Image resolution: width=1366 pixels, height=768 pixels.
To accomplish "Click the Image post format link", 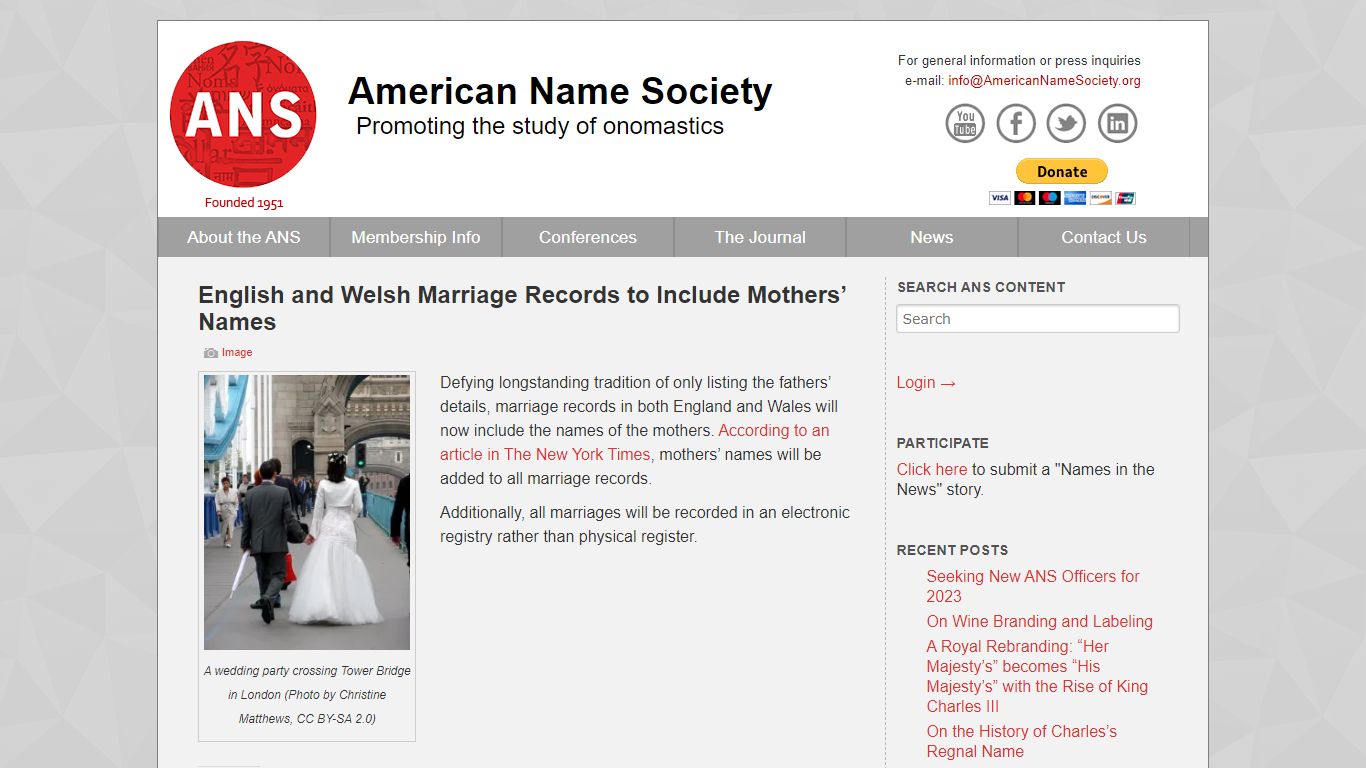I will pos(237,352).
